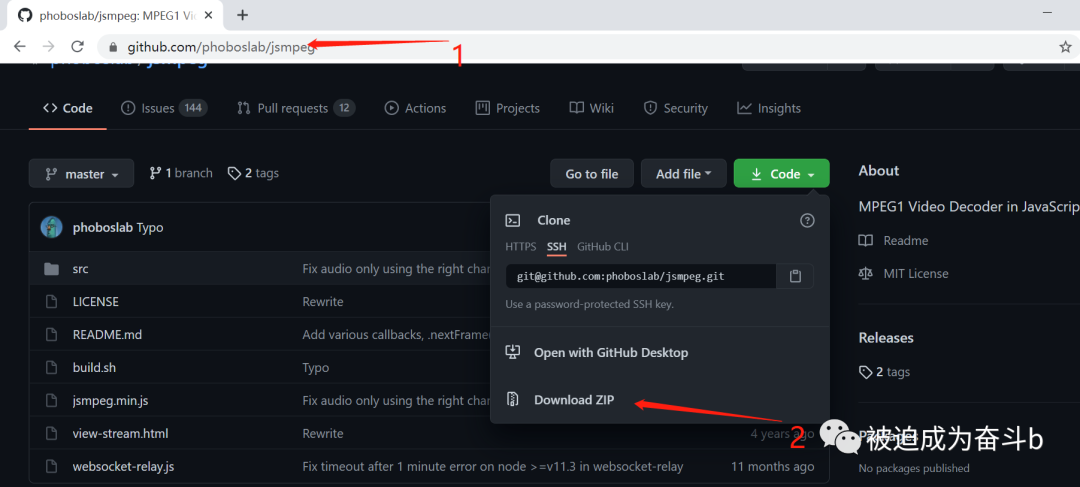Click the padlock site info icon
The image size is (1080, 487).
[113, 47]
